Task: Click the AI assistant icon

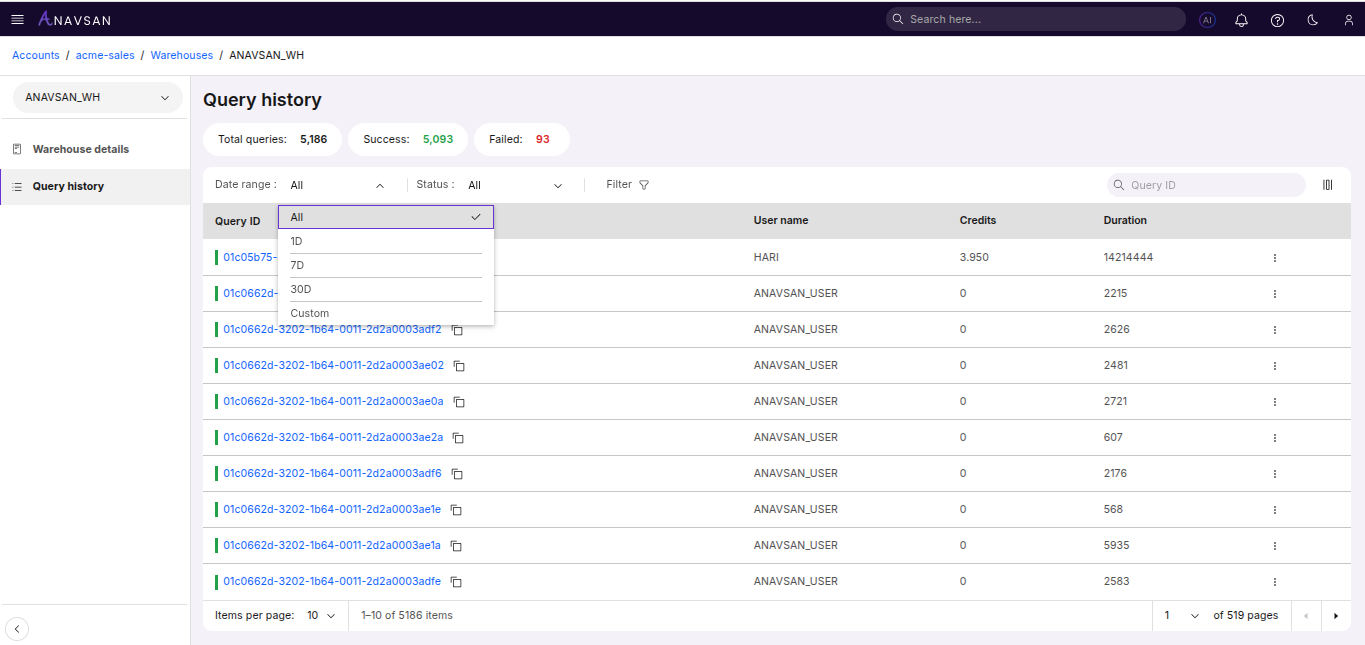Action: [x=1207, y=20]
